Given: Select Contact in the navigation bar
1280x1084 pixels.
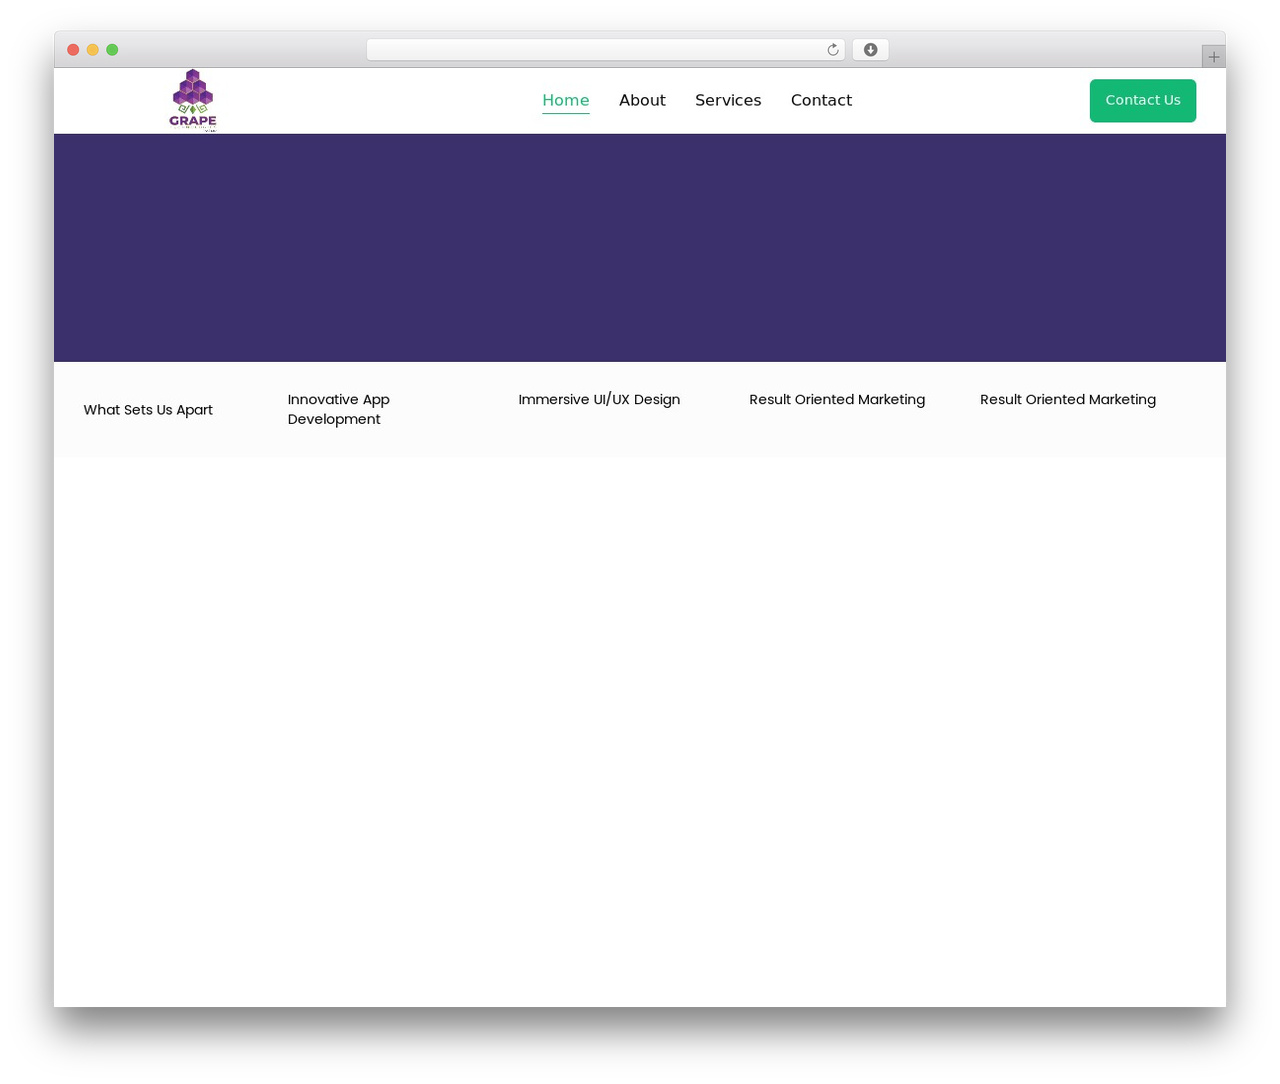Looking at the screenshot, I should 821,100.
